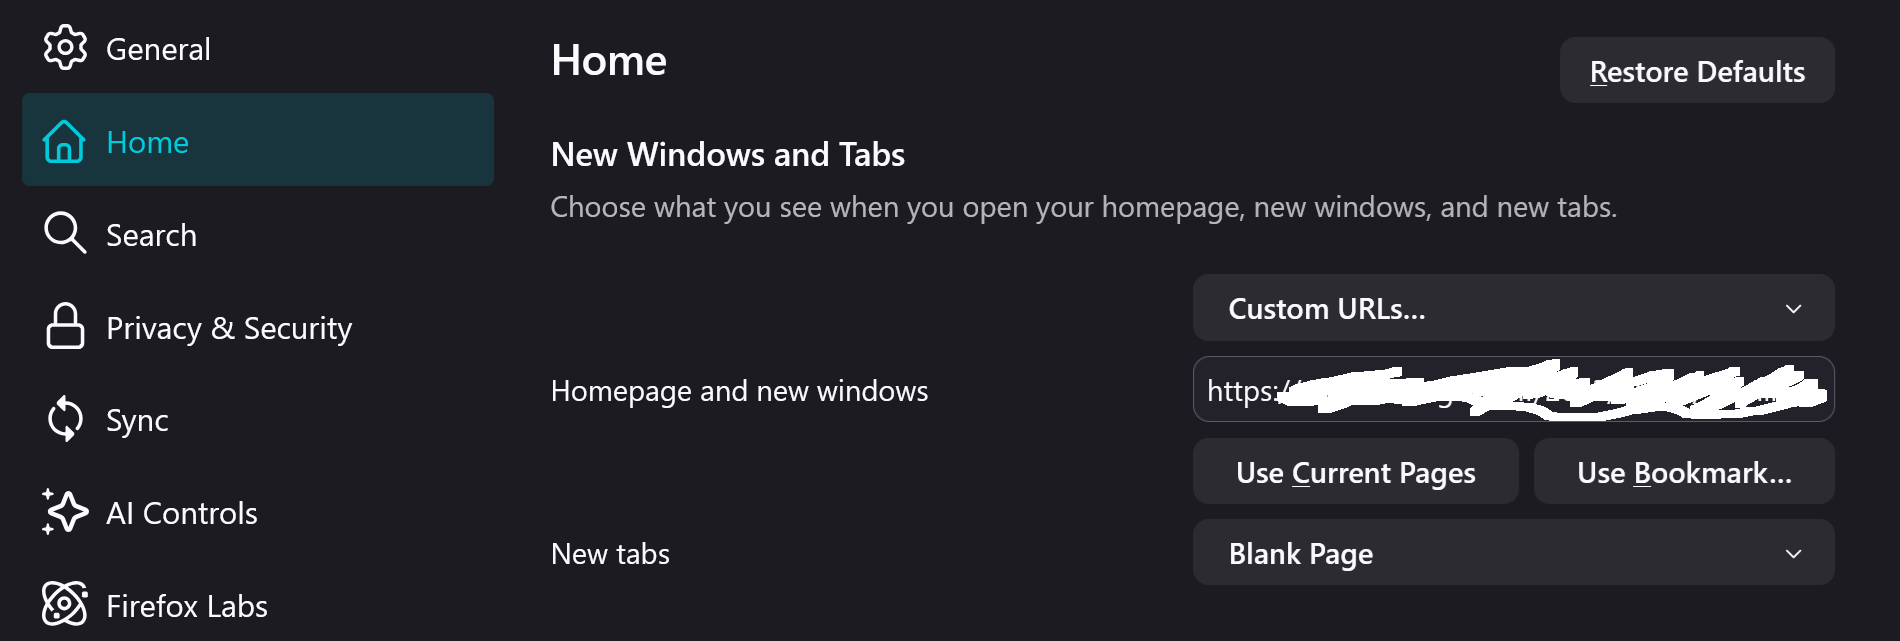Expand the Blank Page new tabs dropdown
The image size is (1900, 641).
1512,553
